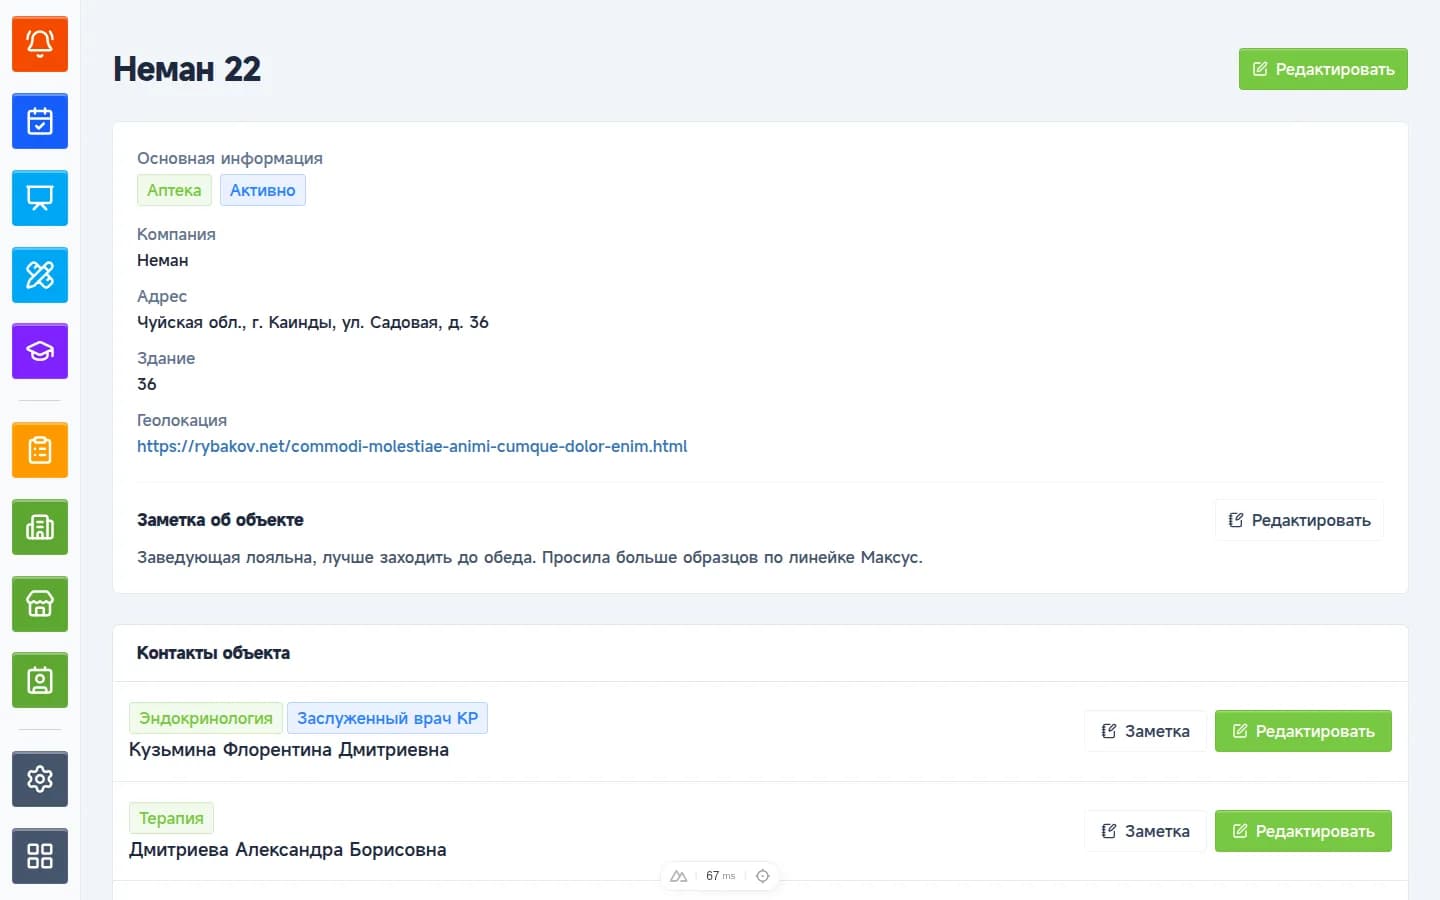The height and width of the screenshot is (900, 1440).
Task: Click the Заслуженный врач КР tag
Action: [388, 718]
